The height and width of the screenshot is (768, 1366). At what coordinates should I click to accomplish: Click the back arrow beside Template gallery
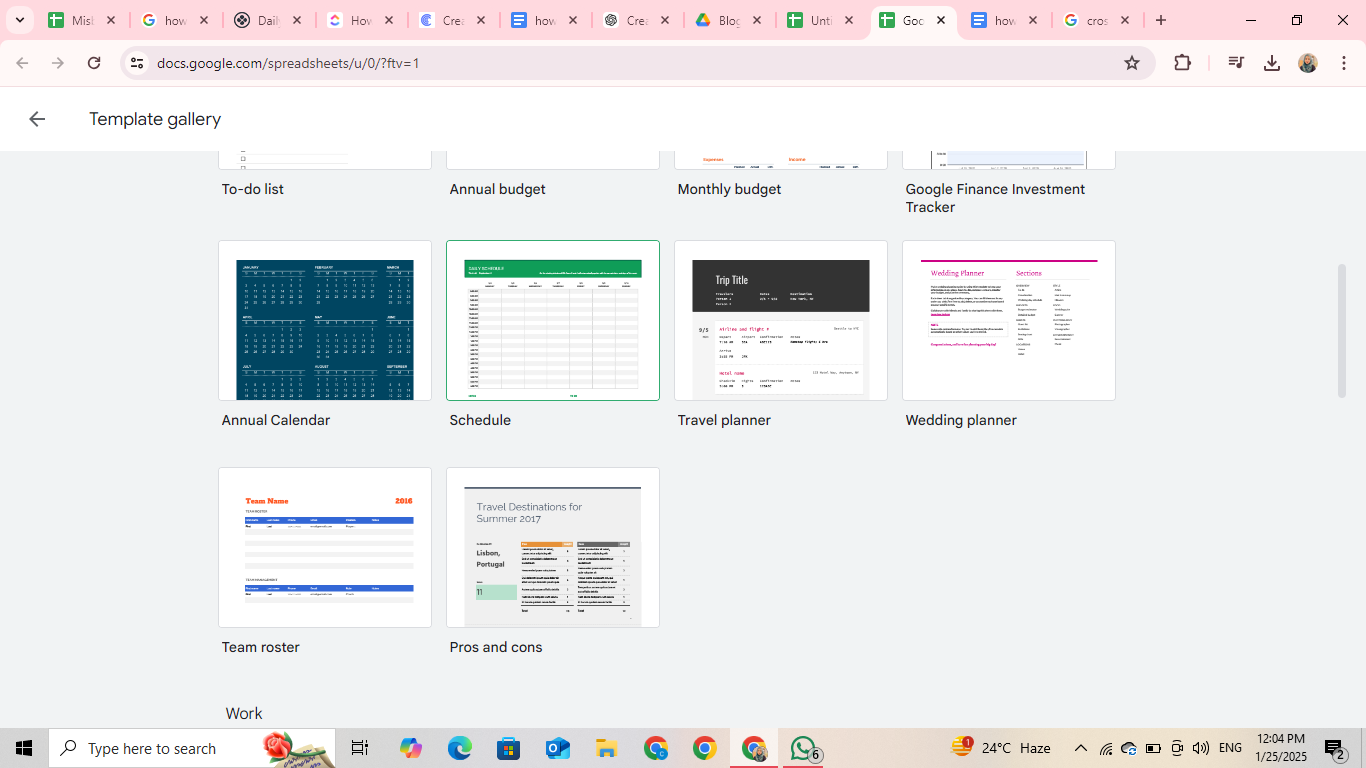coord(37,119)
